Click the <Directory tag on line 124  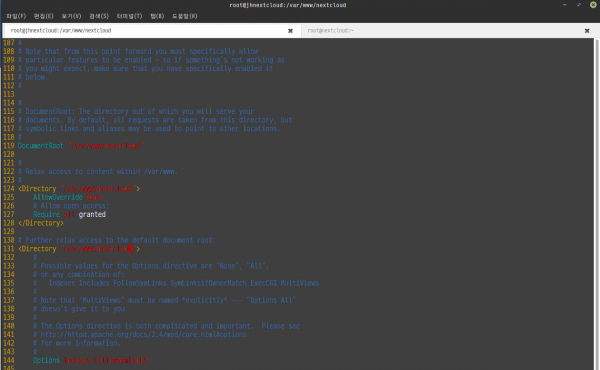pos(37,189)
